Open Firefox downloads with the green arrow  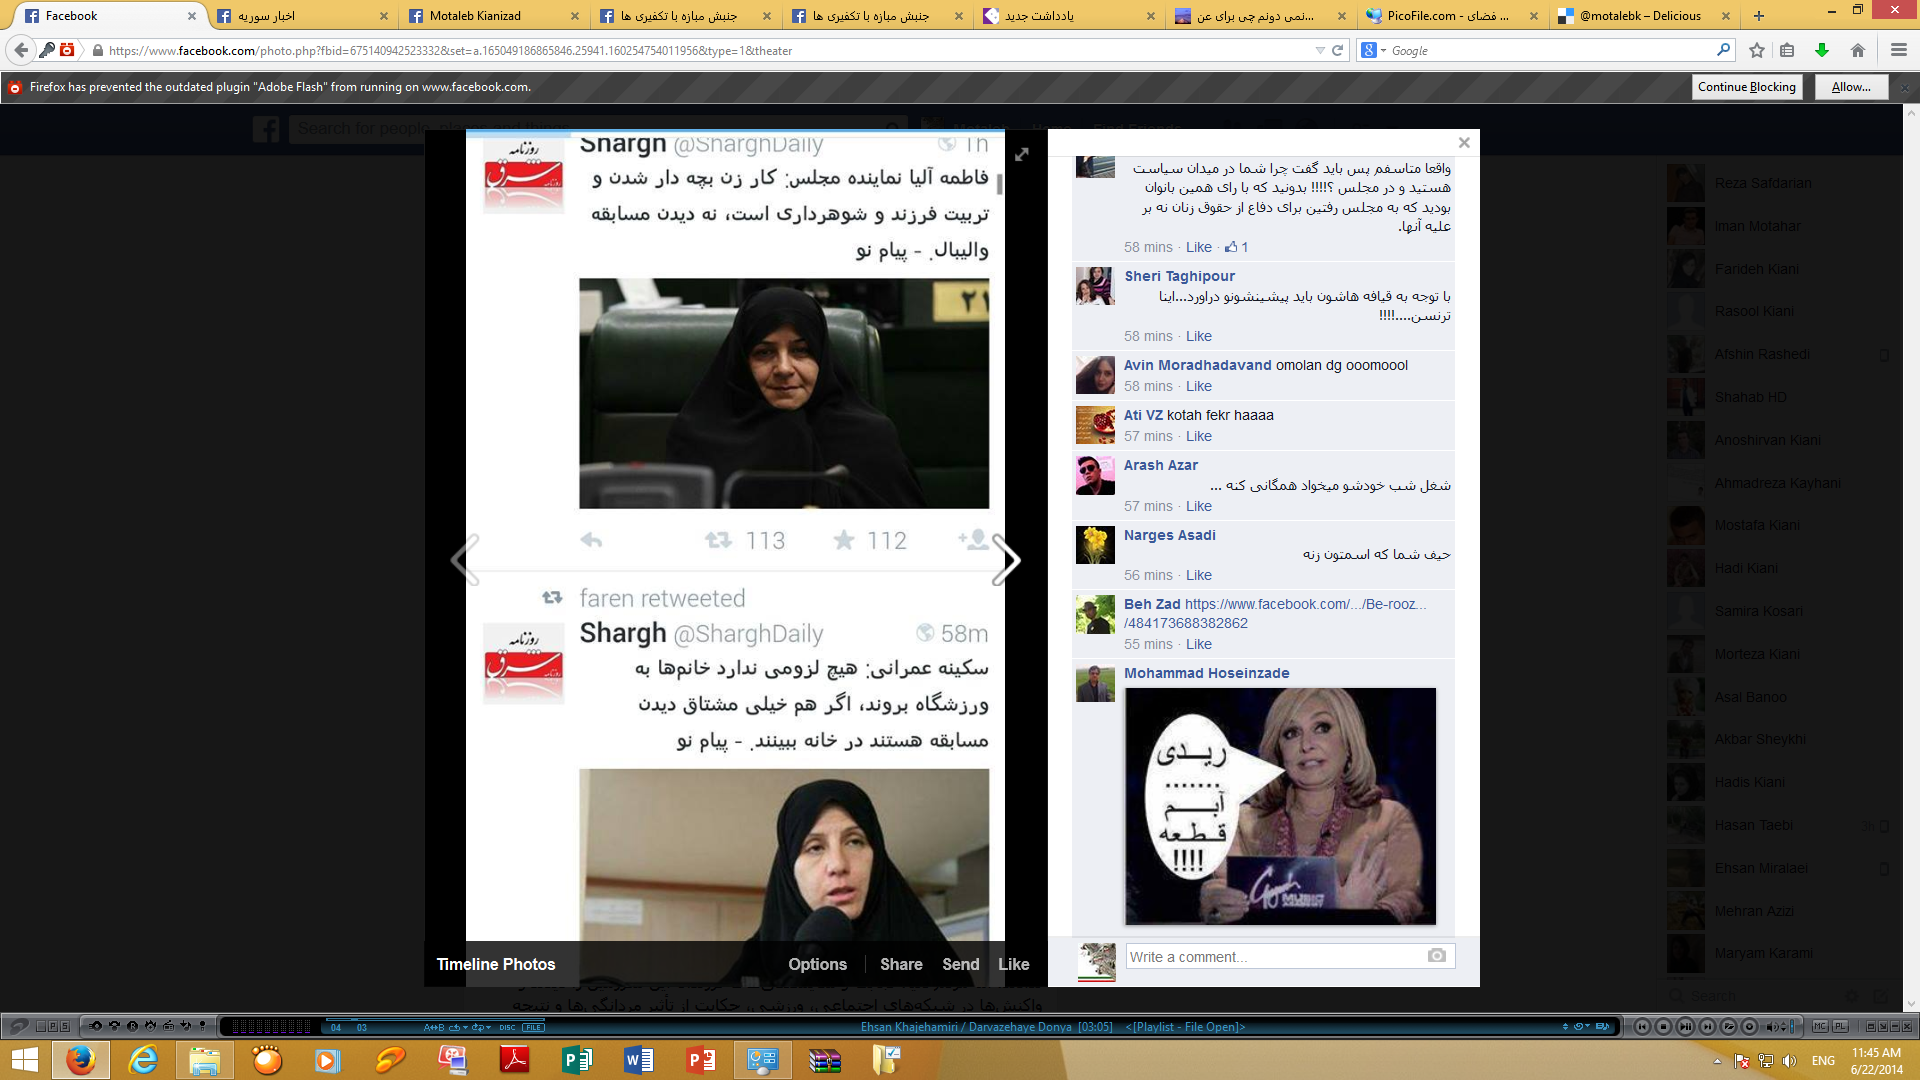coord(1822,50)
